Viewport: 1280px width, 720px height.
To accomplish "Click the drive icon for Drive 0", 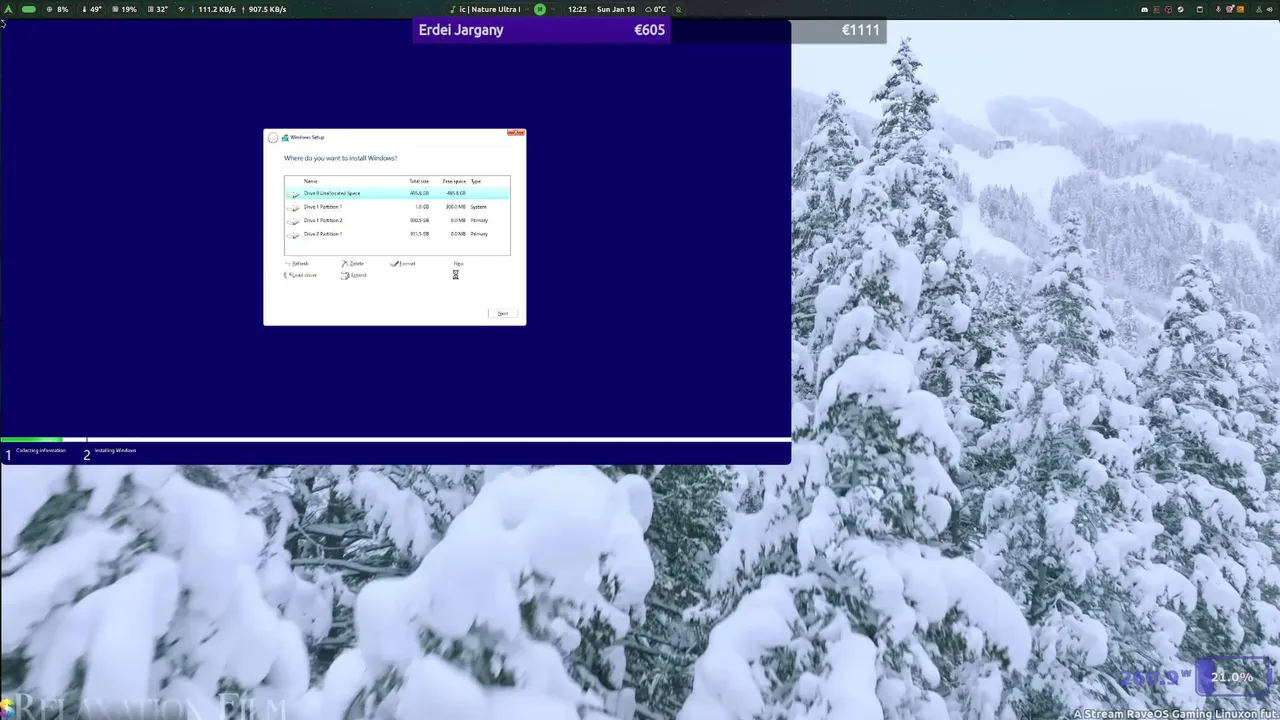I will (x=293, y=194).
